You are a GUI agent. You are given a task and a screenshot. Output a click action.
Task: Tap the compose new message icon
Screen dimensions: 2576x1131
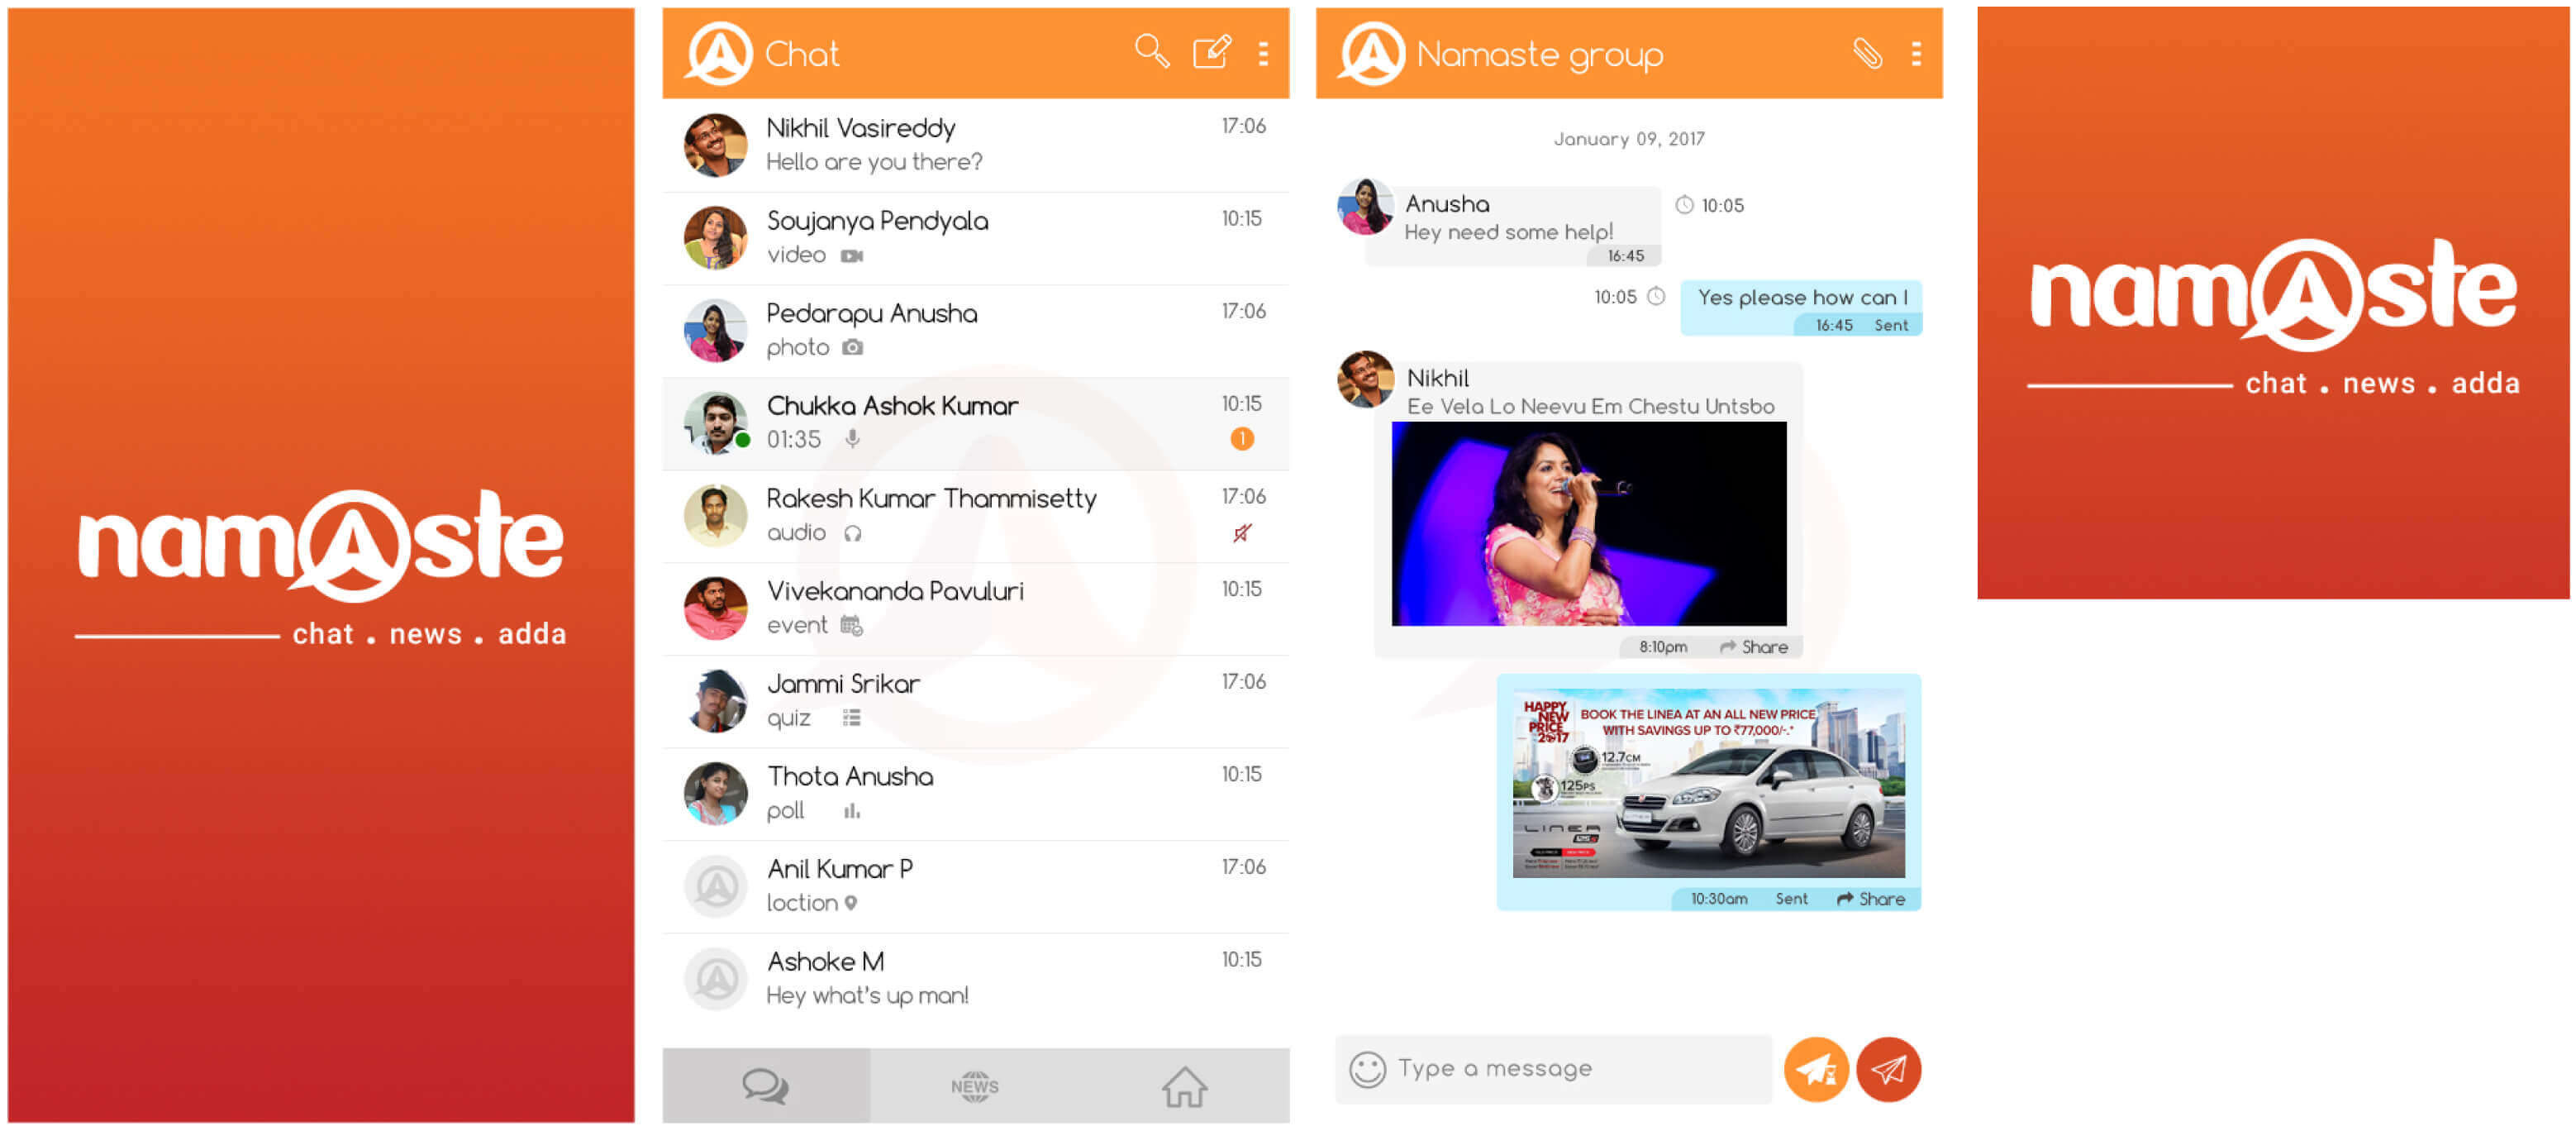click(x=1211, y=51)
